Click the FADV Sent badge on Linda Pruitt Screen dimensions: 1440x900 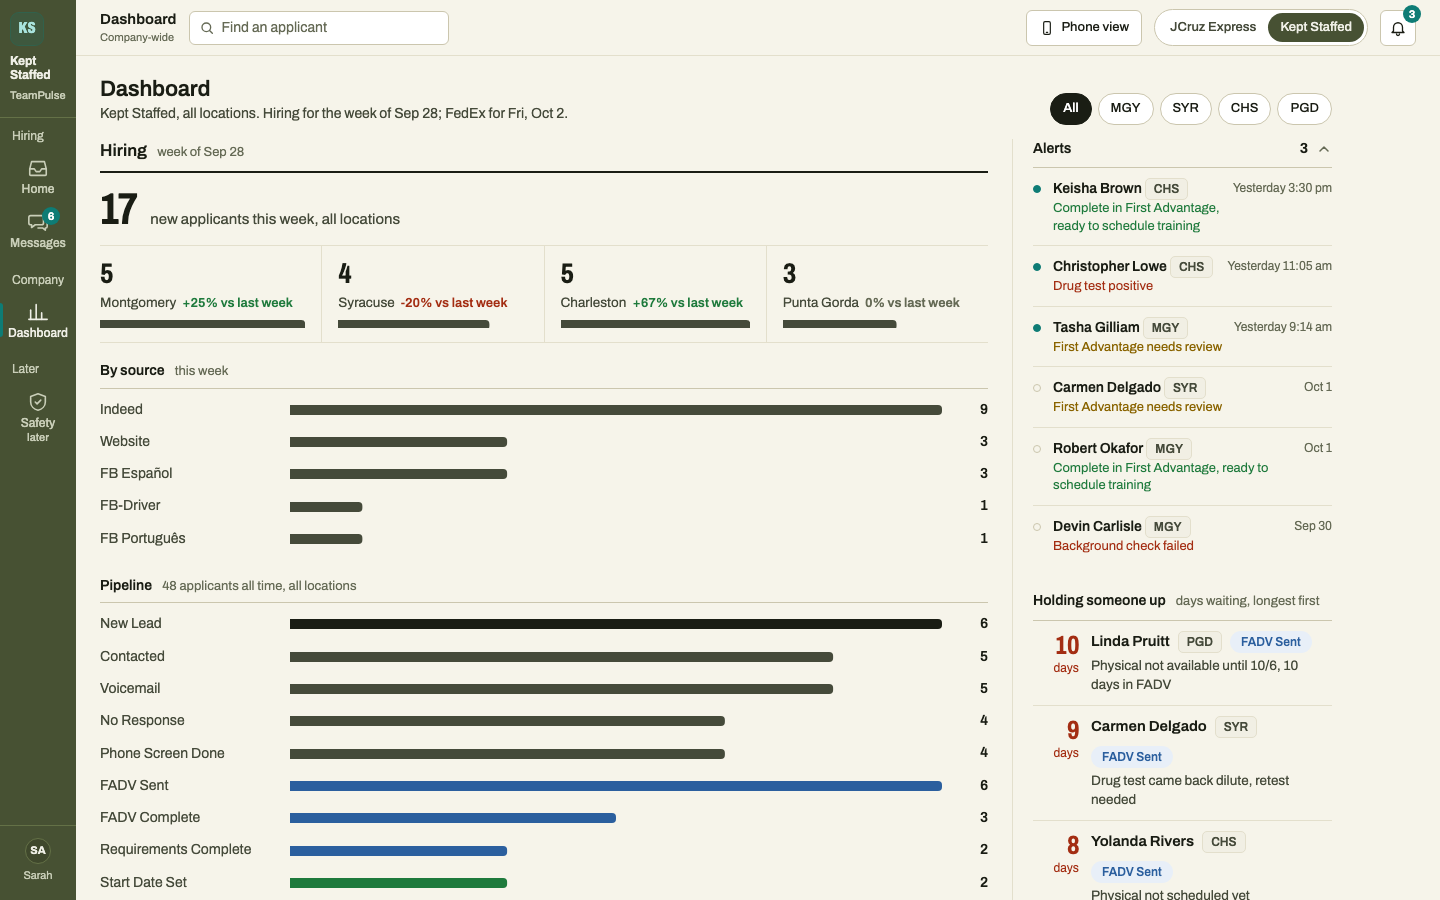tap(1271, 642)
